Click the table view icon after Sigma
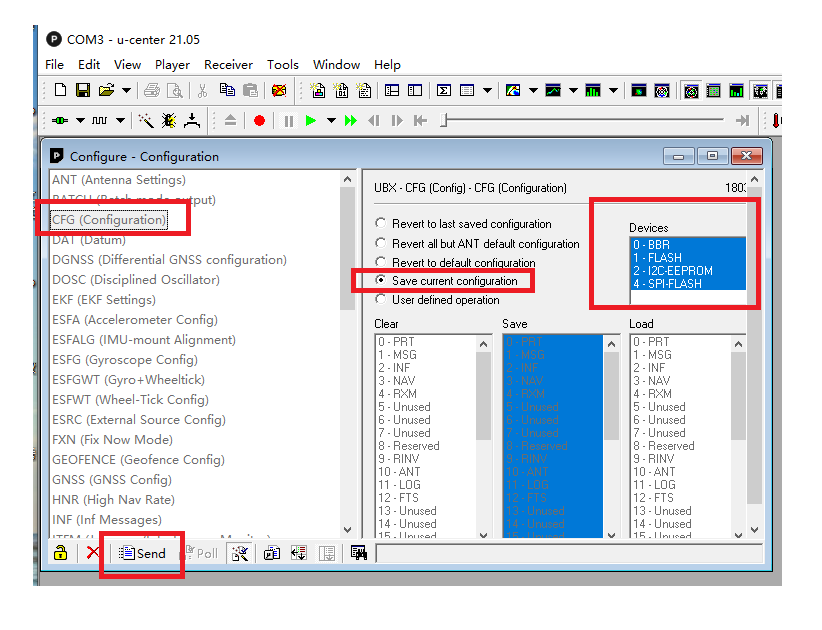Image resolution: width=822 pixels, height=630 pixels. [x=467, y=91]
